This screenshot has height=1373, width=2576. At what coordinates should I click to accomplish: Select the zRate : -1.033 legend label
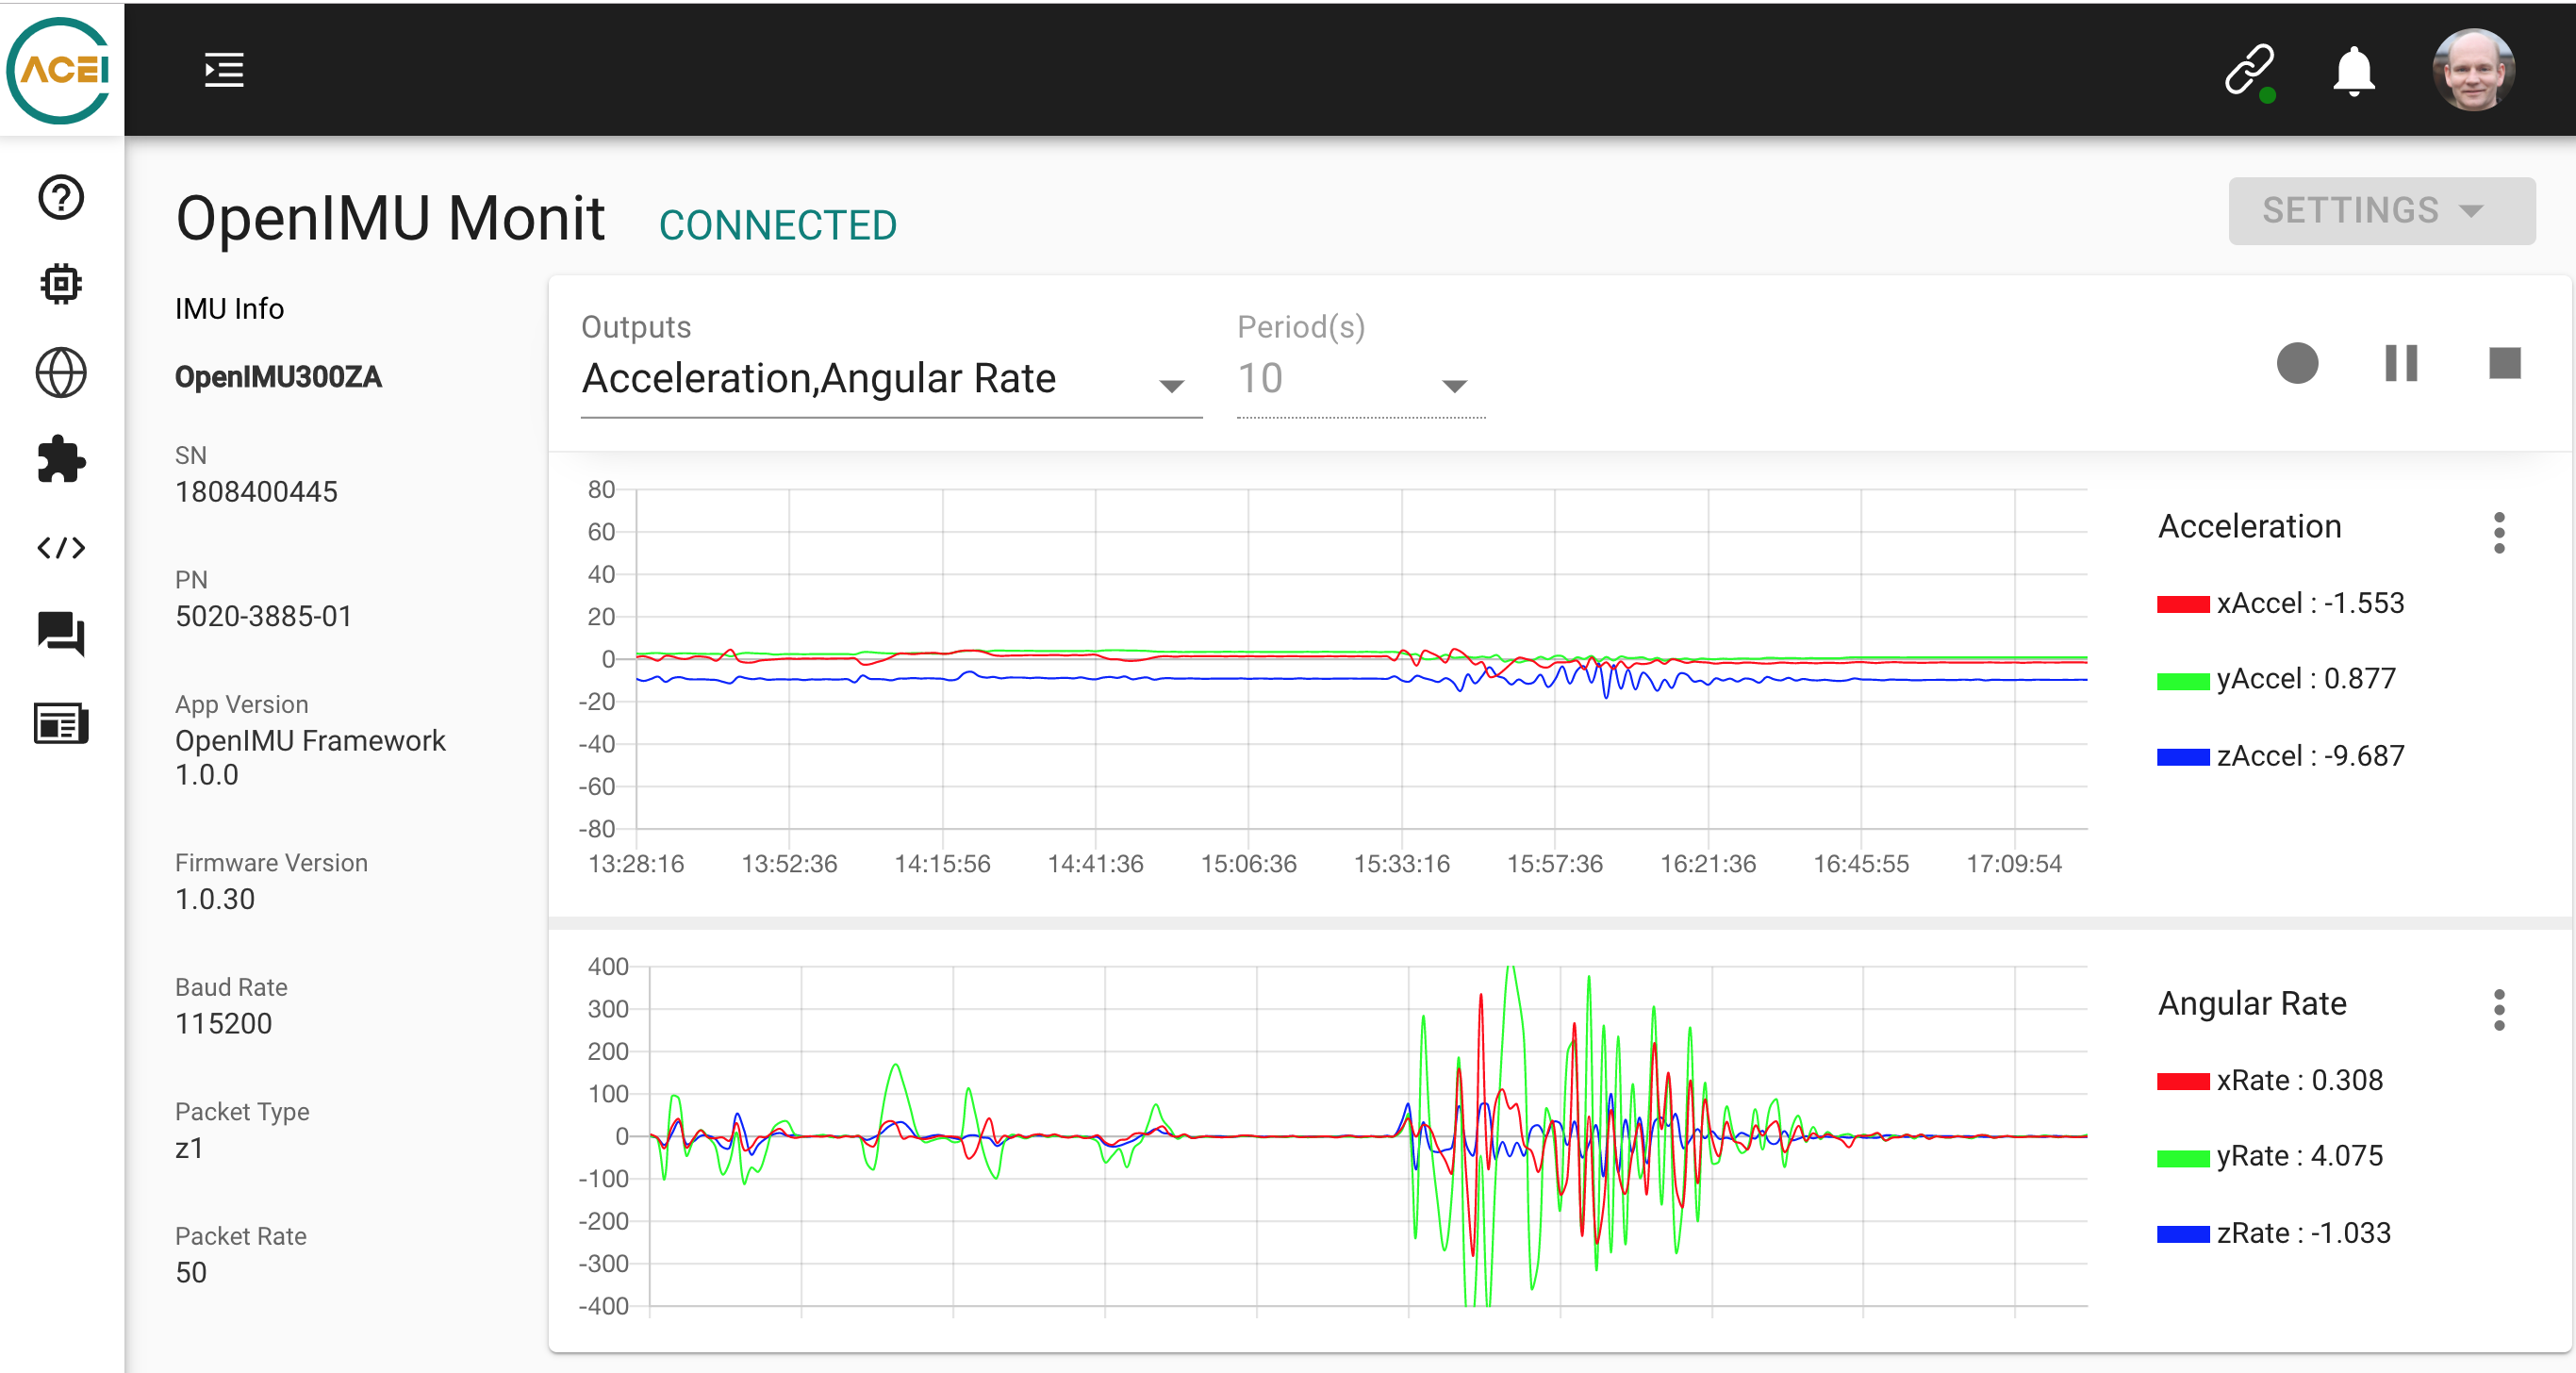click(x=2304, y=1233)
